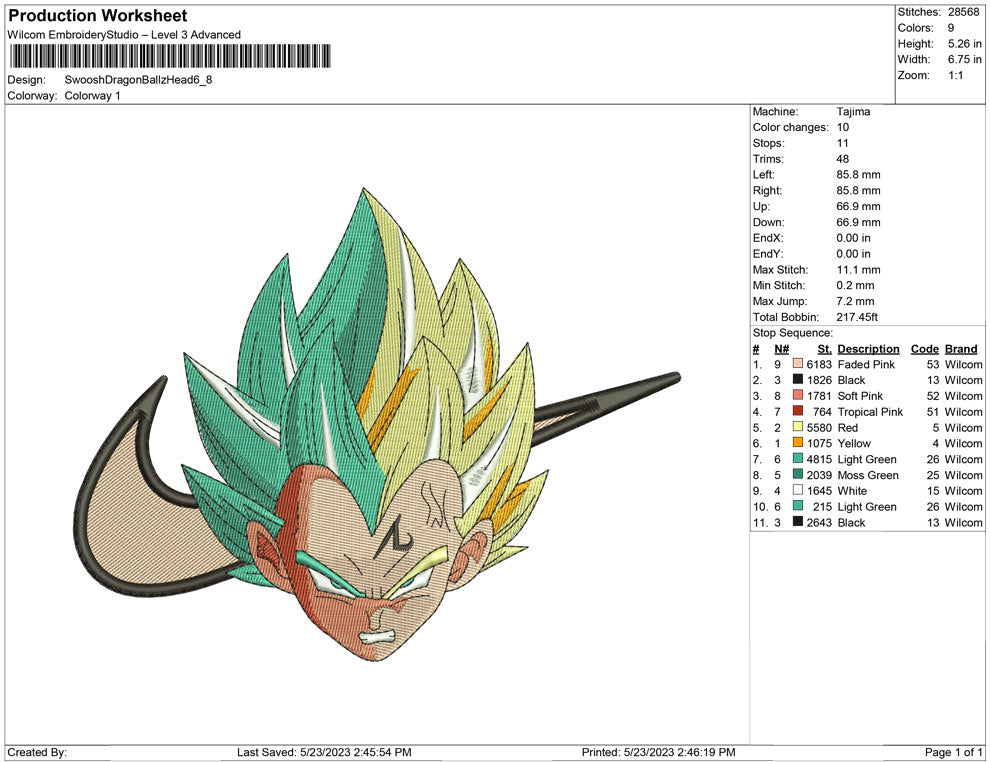Screen dimensions: 990x762
Task: Click the Machine value Tajima
Action: 853,112
